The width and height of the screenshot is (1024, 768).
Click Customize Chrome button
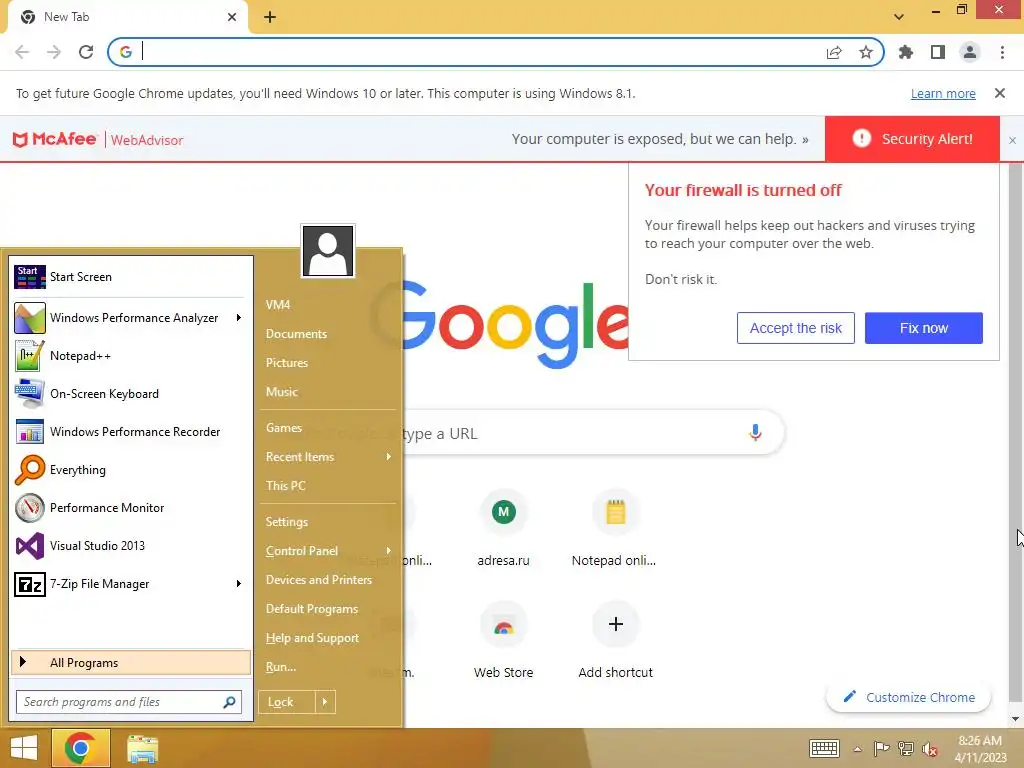(908, 697)
